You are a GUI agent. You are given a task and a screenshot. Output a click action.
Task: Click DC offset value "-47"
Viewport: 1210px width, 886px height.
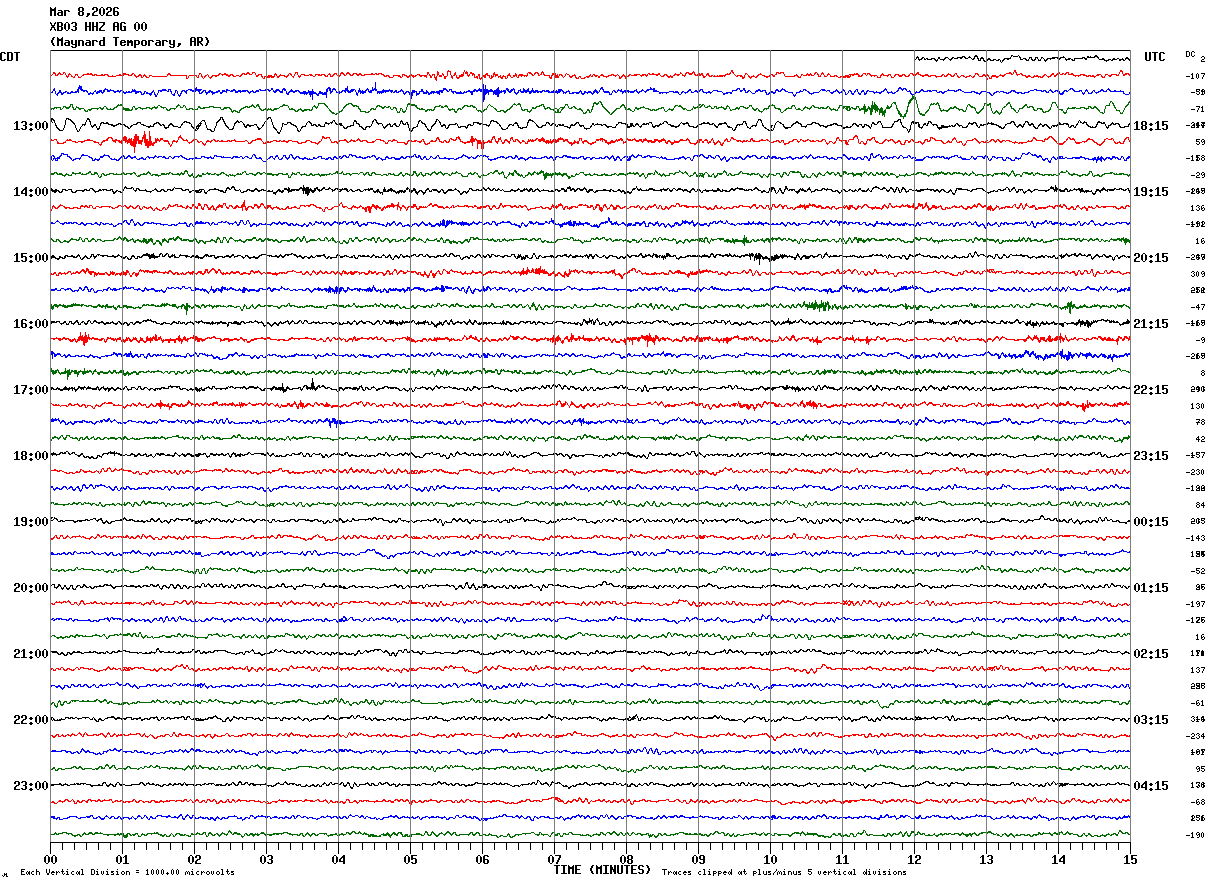[1198, 307]
